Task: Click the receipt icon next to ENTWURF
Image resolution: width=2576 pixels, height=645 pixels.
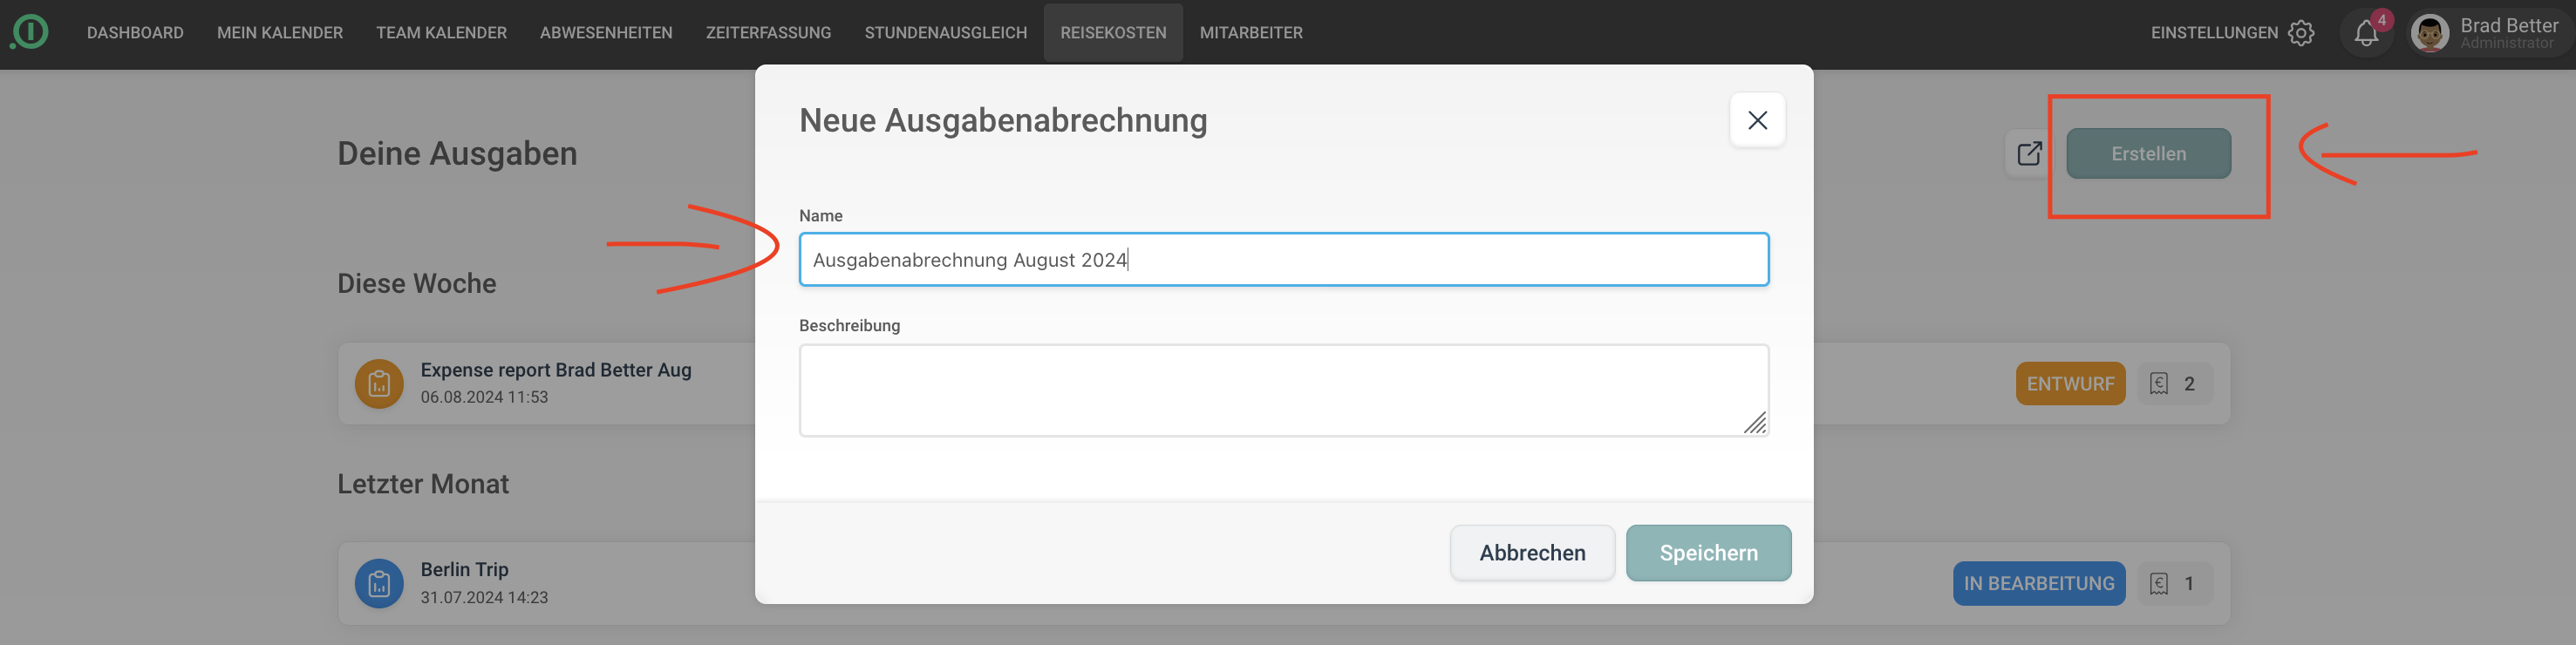Action: 2159,384
